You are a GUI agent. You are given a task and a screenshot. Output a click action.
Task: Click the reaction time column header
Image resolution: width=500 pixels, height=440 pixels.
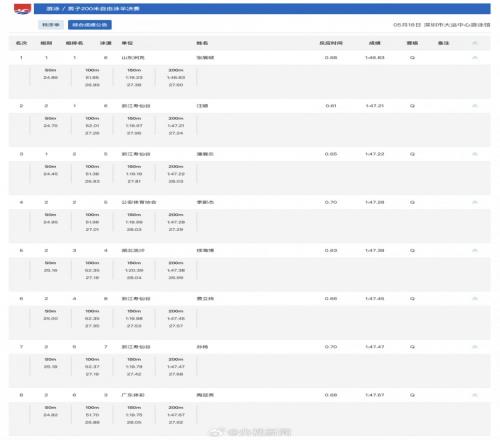(x=331, y=43)
